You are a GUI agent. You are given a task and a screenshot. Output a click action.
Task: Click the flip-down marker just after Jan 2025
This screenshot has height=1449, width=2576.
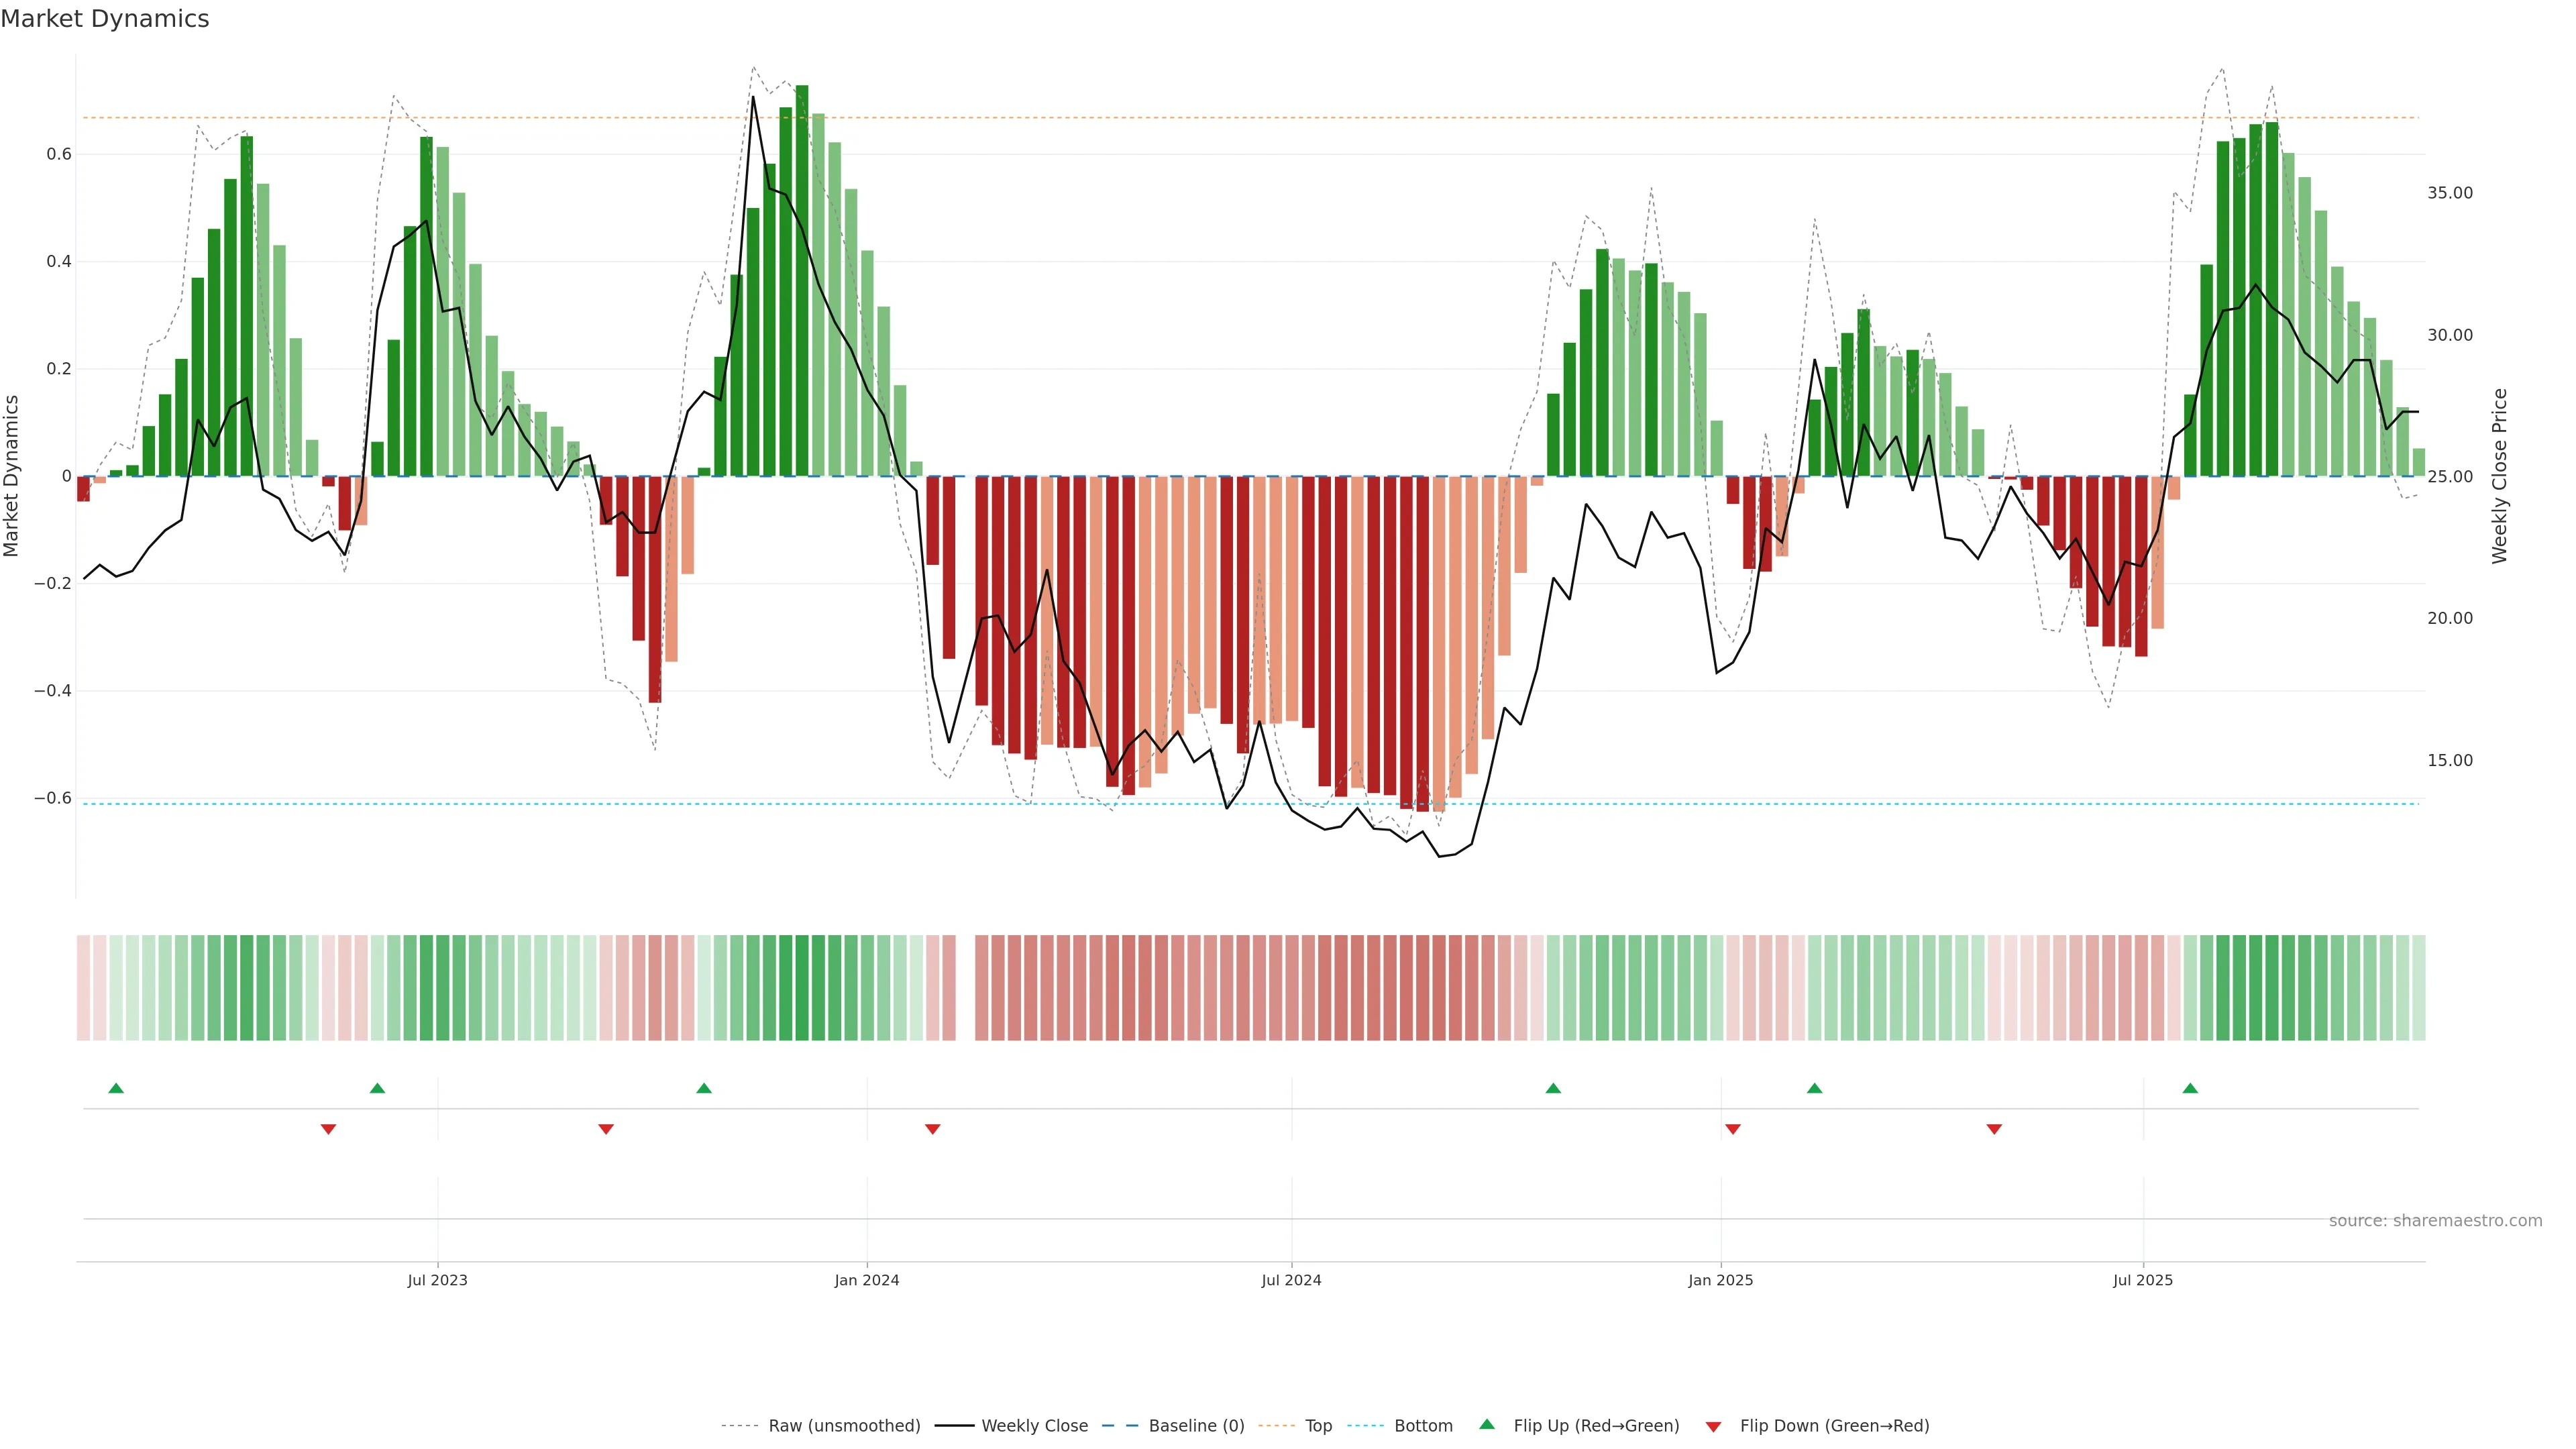pyautogui.click(x=1733, y=1129)
